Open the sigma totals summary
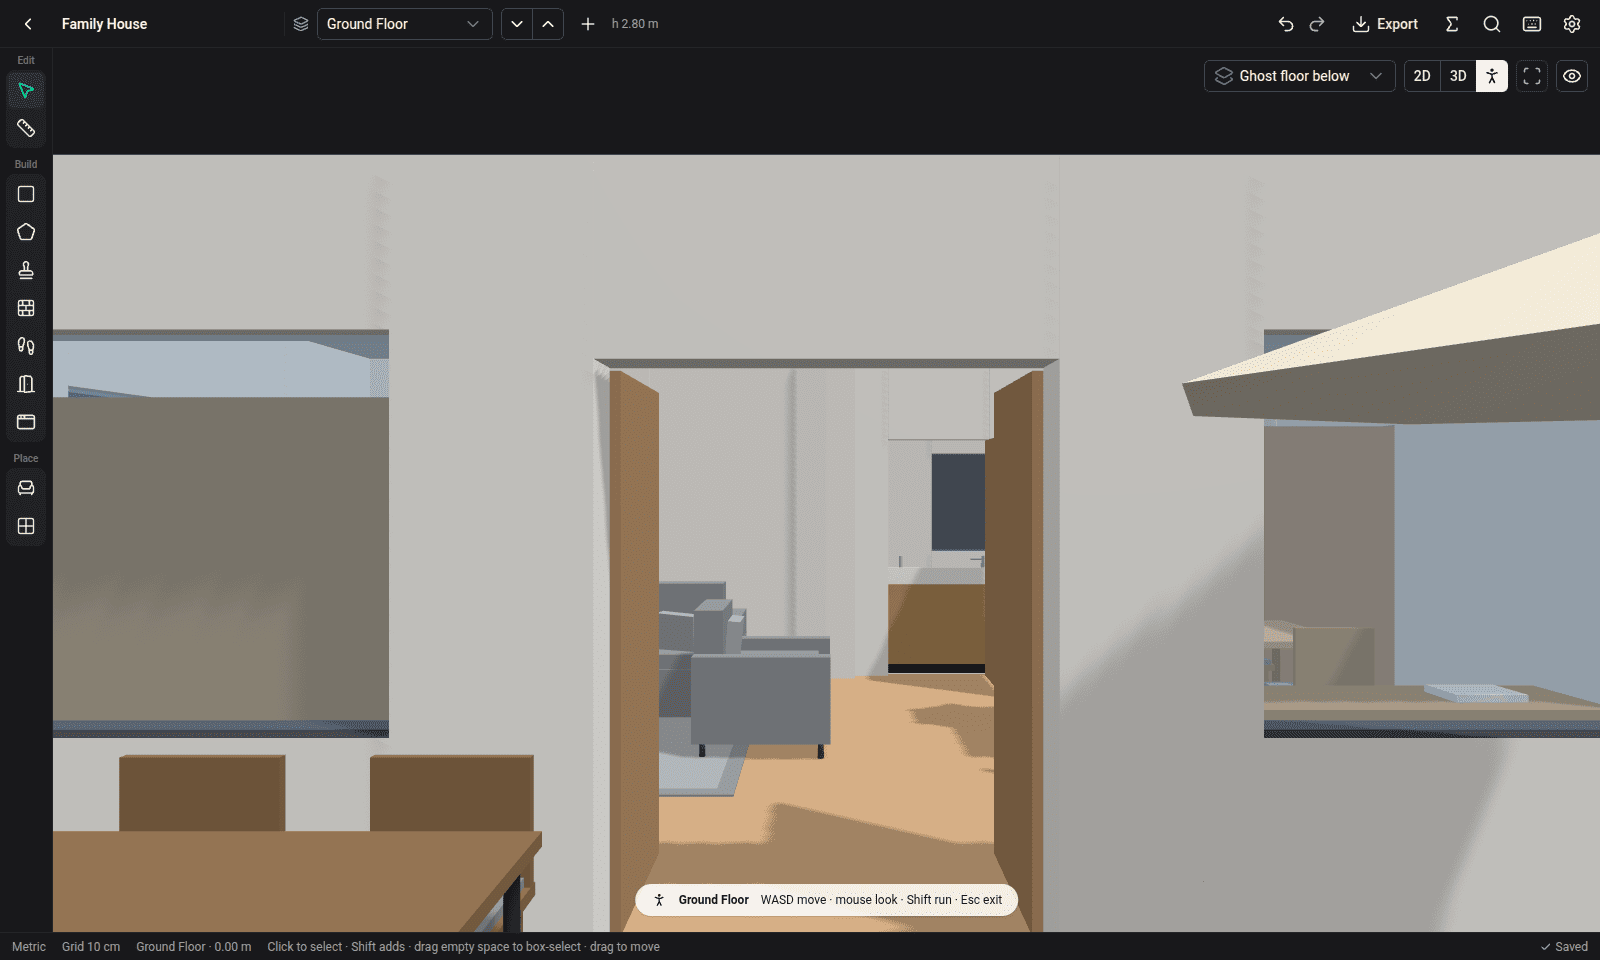The width and height of the screenshot is (1600, 960). point(1452,24)
